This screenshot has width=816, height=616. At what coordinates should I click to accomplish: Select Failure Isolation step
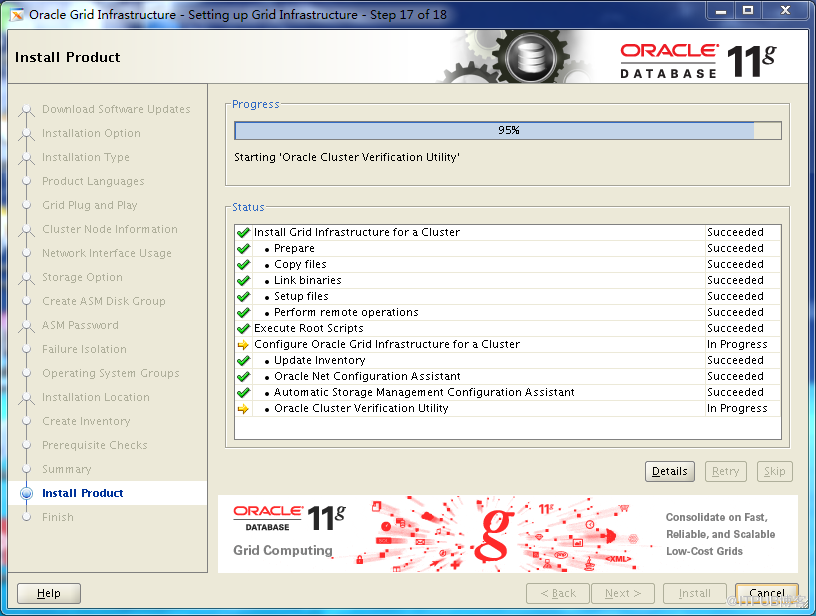tap(84, 349)
